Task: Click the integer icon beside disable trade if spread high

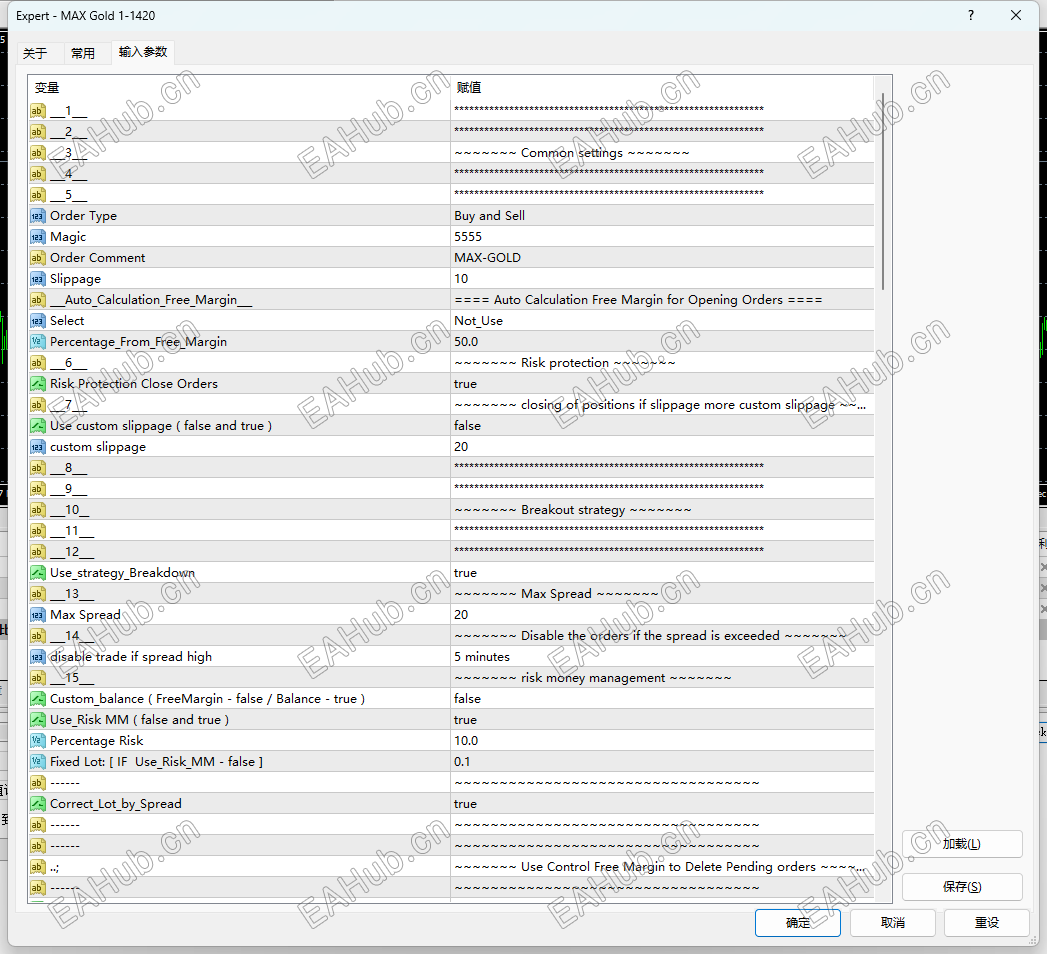Action: tap(38, 657)
